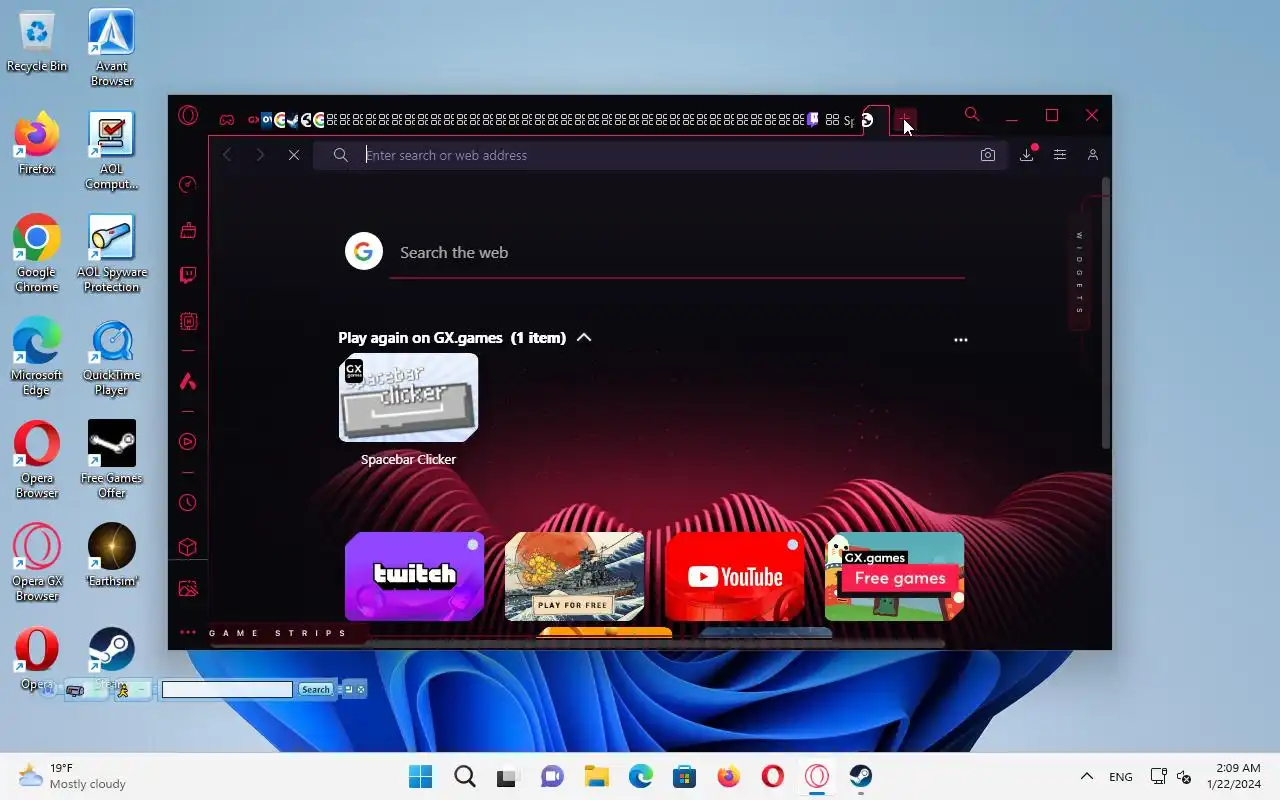Go back with the left arrow
This screenshot has height=800, width=1280.
tap(227, 155)
